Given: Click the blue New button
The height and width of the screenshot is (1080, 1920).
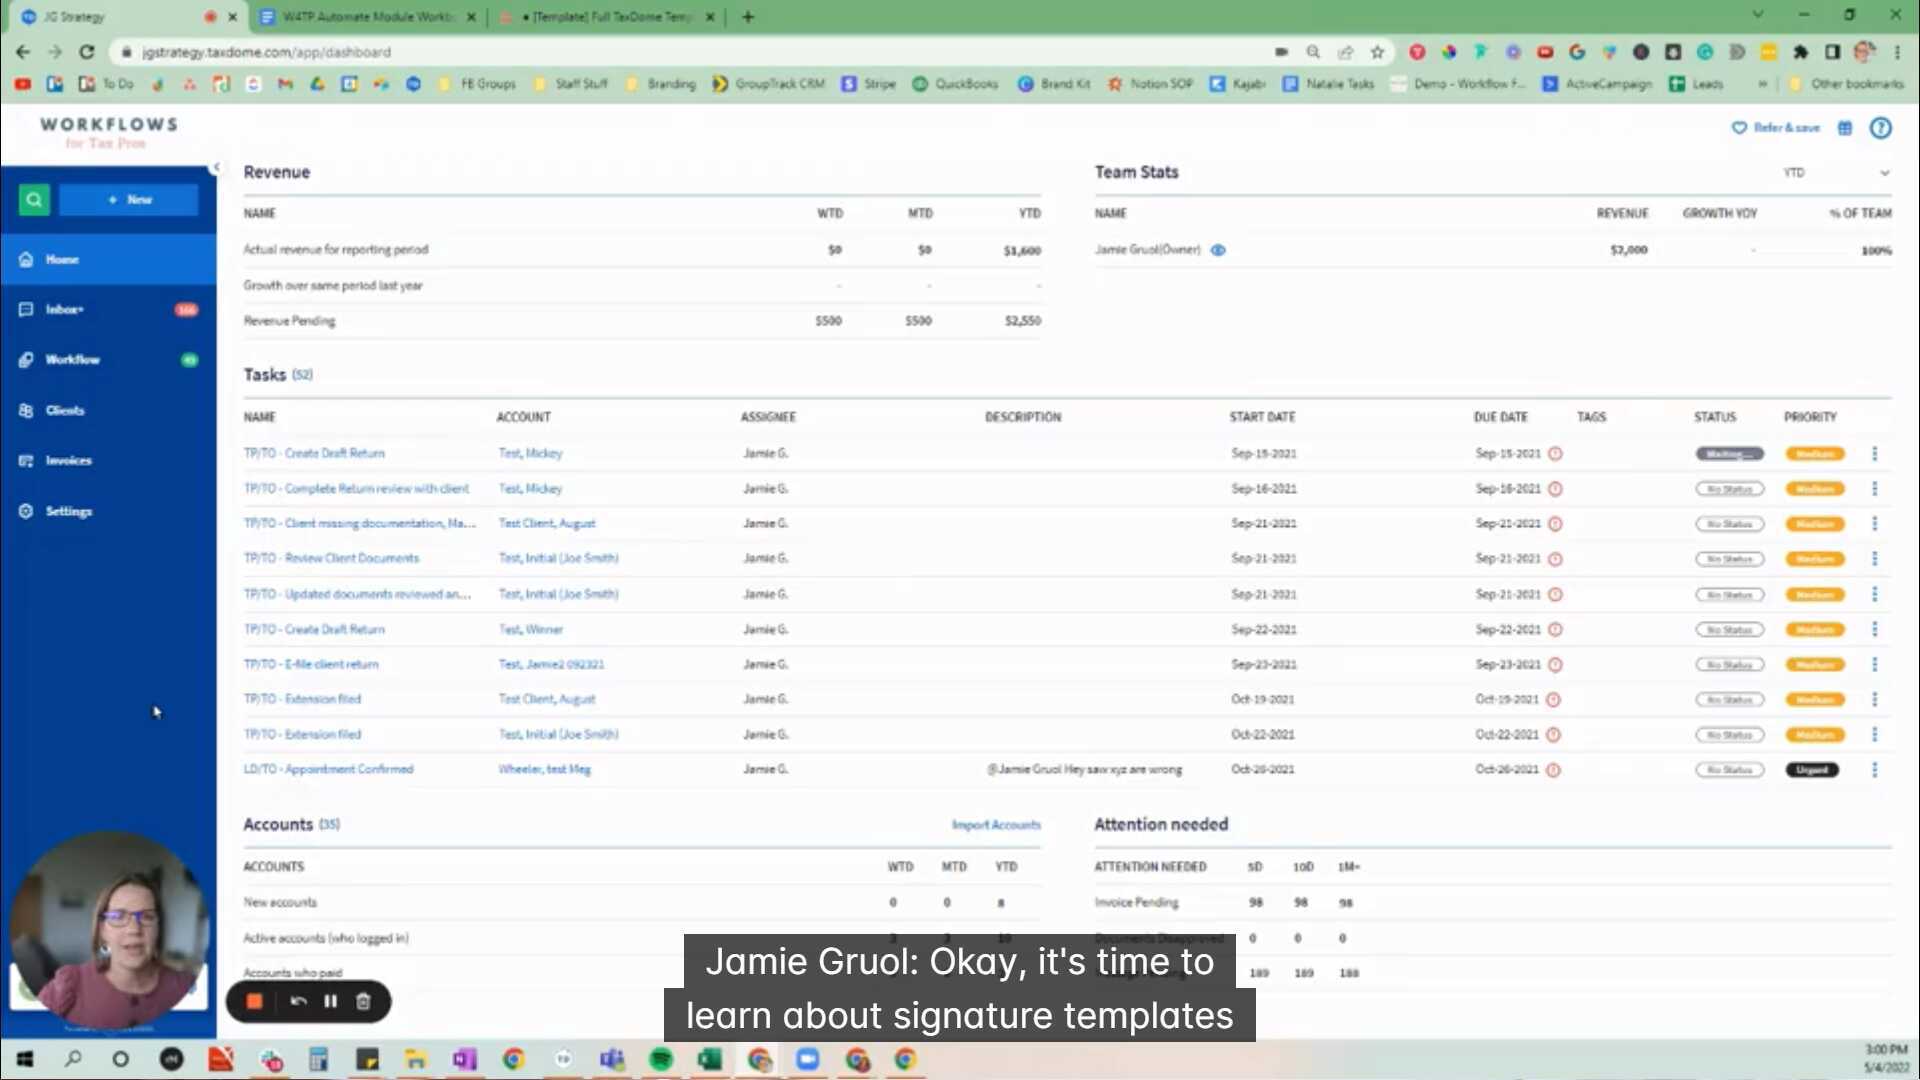Looking at the screenshot, I should point(129,200).
